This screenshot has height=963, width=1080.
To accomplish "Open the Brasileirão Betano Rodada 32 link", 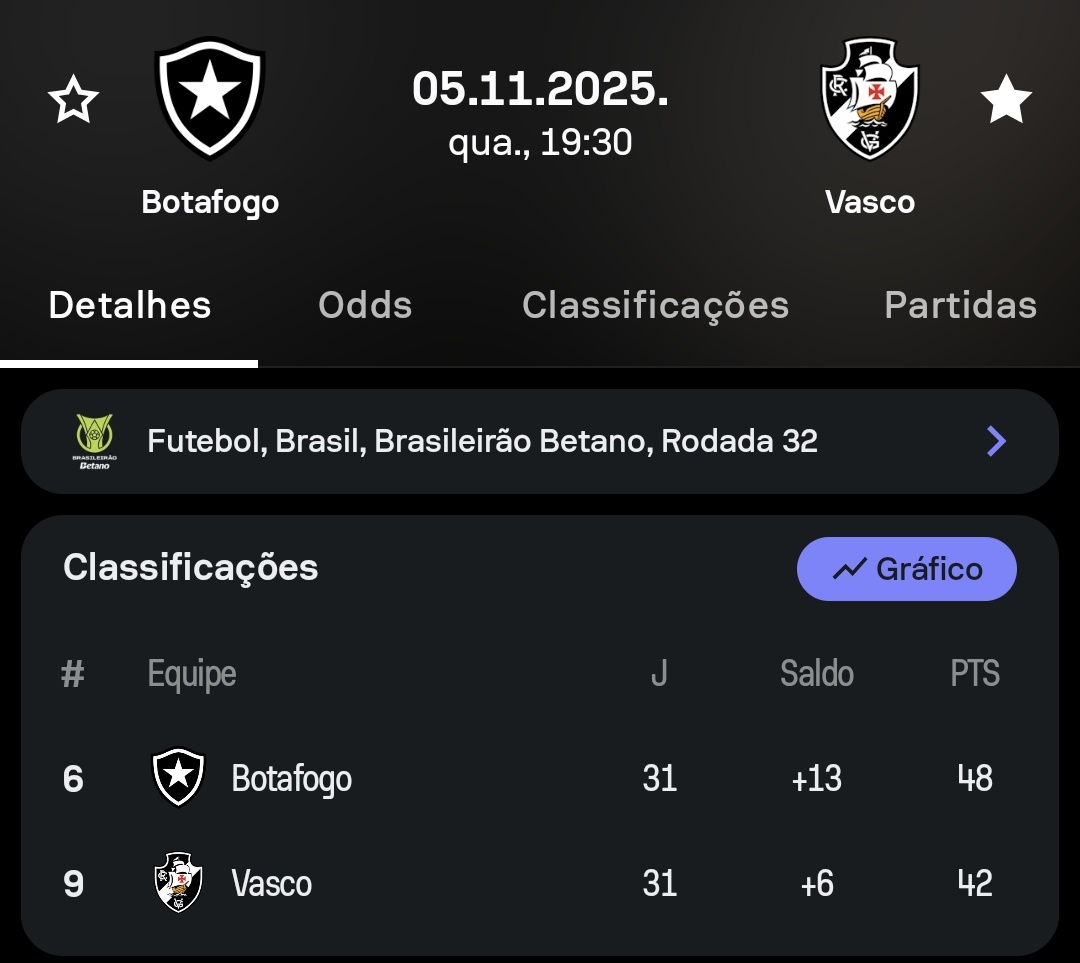I will coord(482,441).
